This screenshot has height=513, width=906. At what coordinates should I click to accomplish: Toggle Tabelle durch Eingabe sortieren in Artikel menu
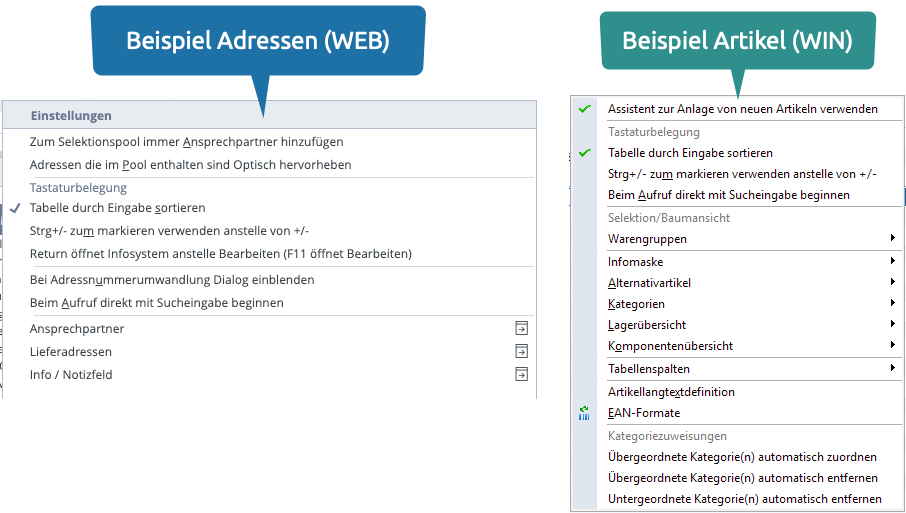pos(690,153)
